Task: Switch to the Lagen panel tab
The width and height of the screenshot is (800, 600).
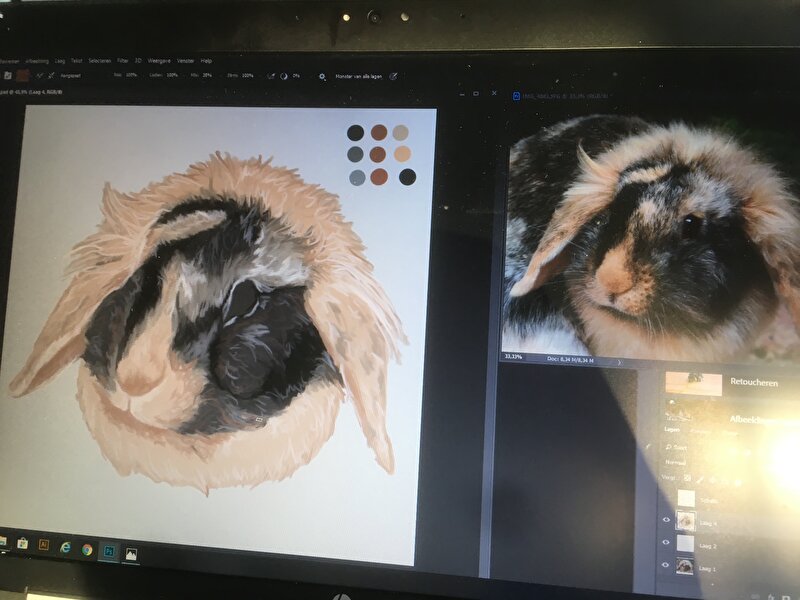Action: pyautogui.click(x=672, y=430)
